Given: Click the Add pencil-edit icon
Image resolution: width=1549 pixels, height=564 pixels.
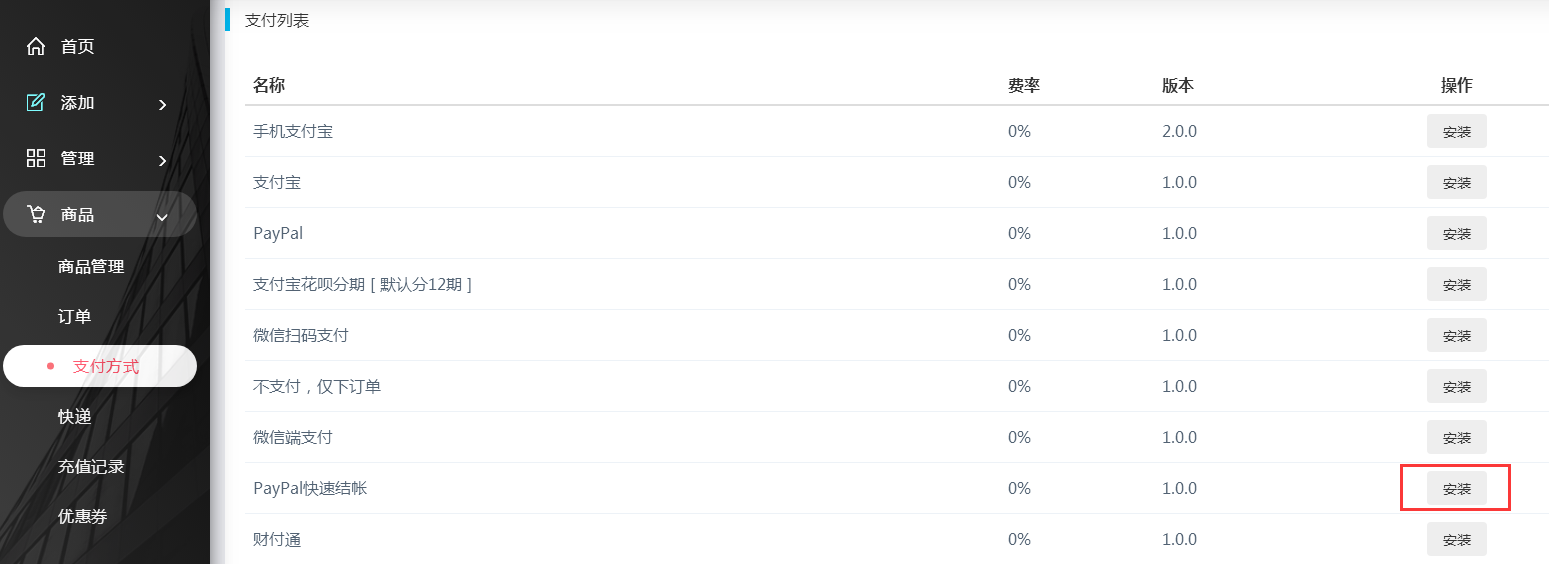Looking at the screenshot, I should tap(36, 102).
